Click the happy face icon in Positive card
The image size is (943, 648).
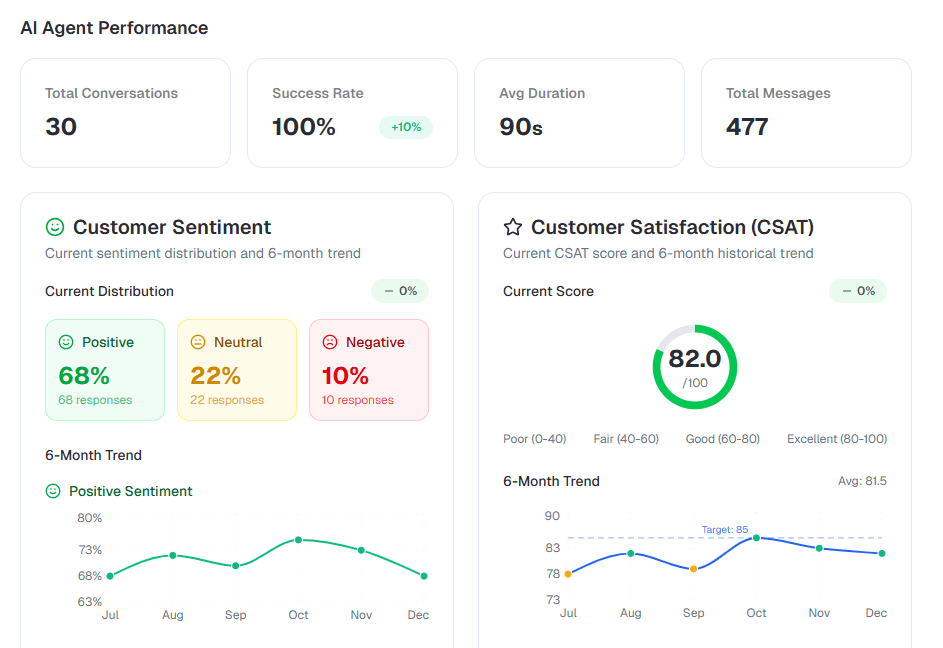point(66,342)
